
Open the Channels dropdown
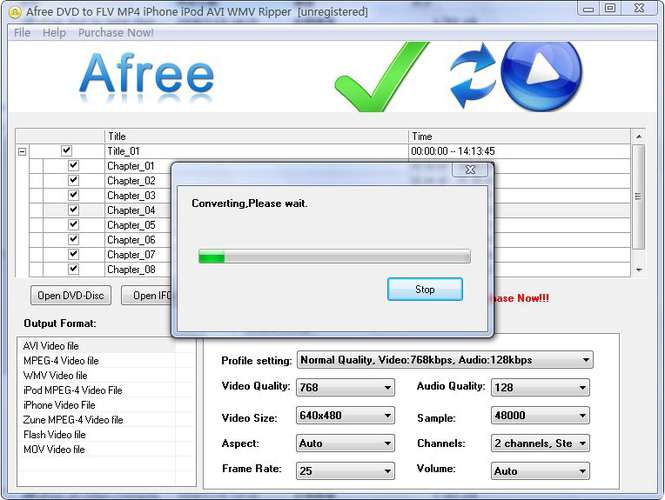[x=540, y=443]
